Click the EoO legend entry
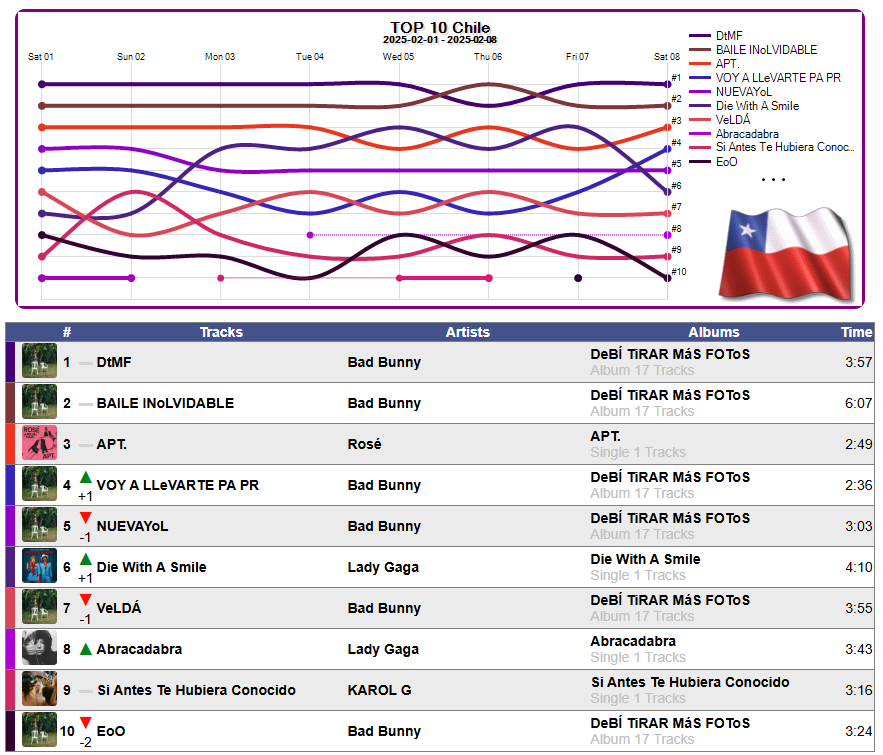Viewport: 883px width, 755px height. click(x=713, y=162)
